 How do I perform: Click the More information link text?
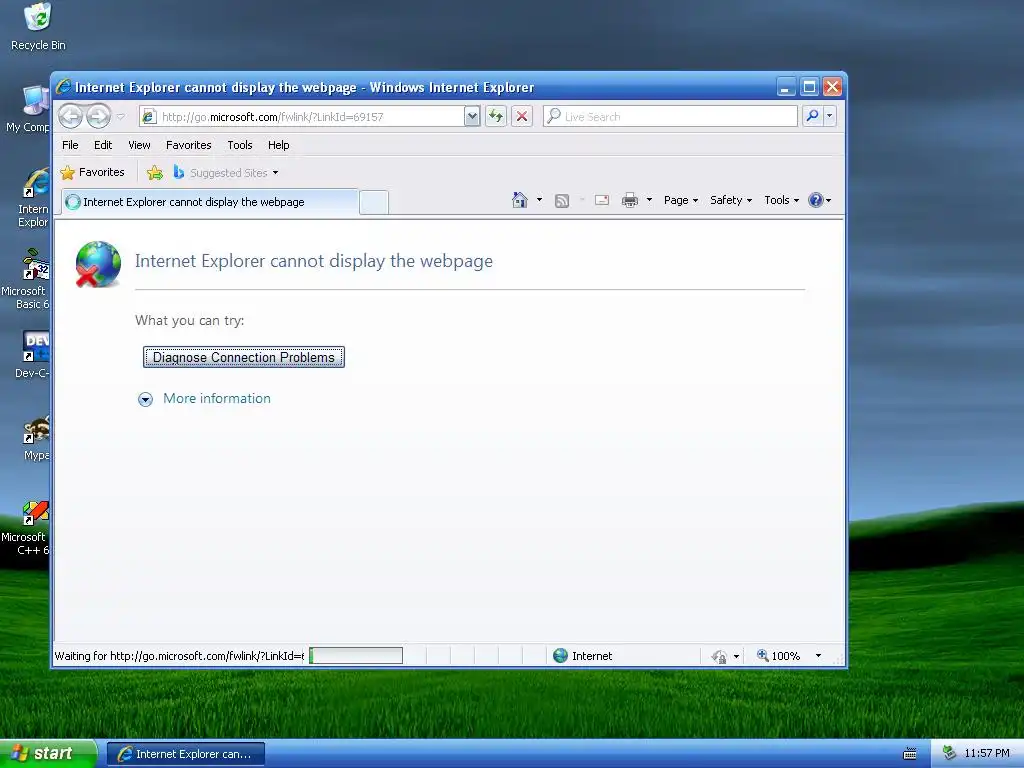[217, 398]
